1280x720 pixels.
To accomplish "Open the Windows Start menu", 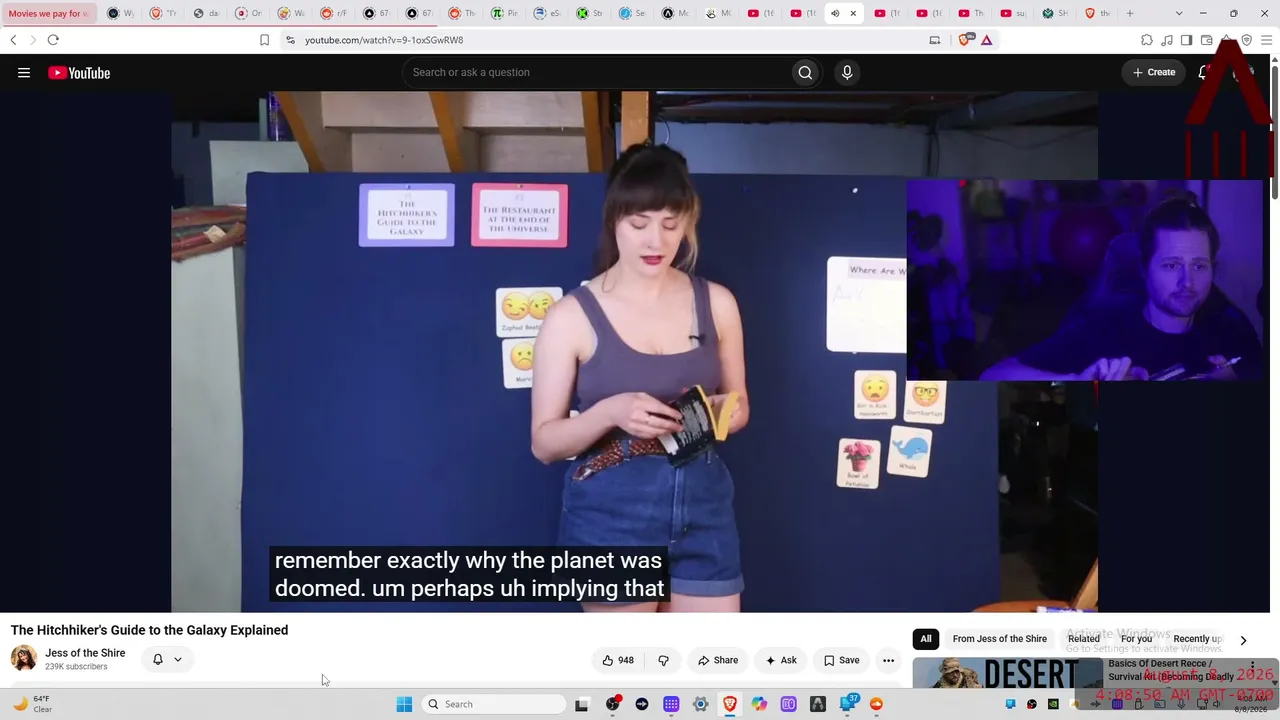I will pos(404,704).
